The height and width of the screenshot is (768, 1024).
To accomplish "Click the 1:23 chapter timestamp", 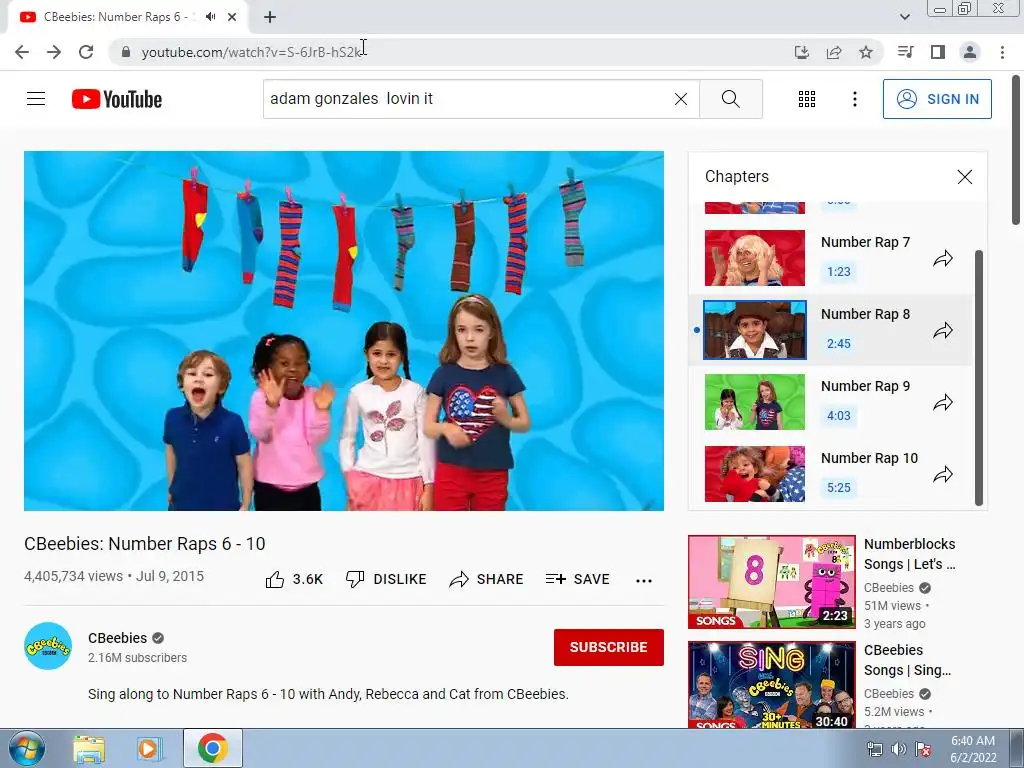I will [839, 272].
